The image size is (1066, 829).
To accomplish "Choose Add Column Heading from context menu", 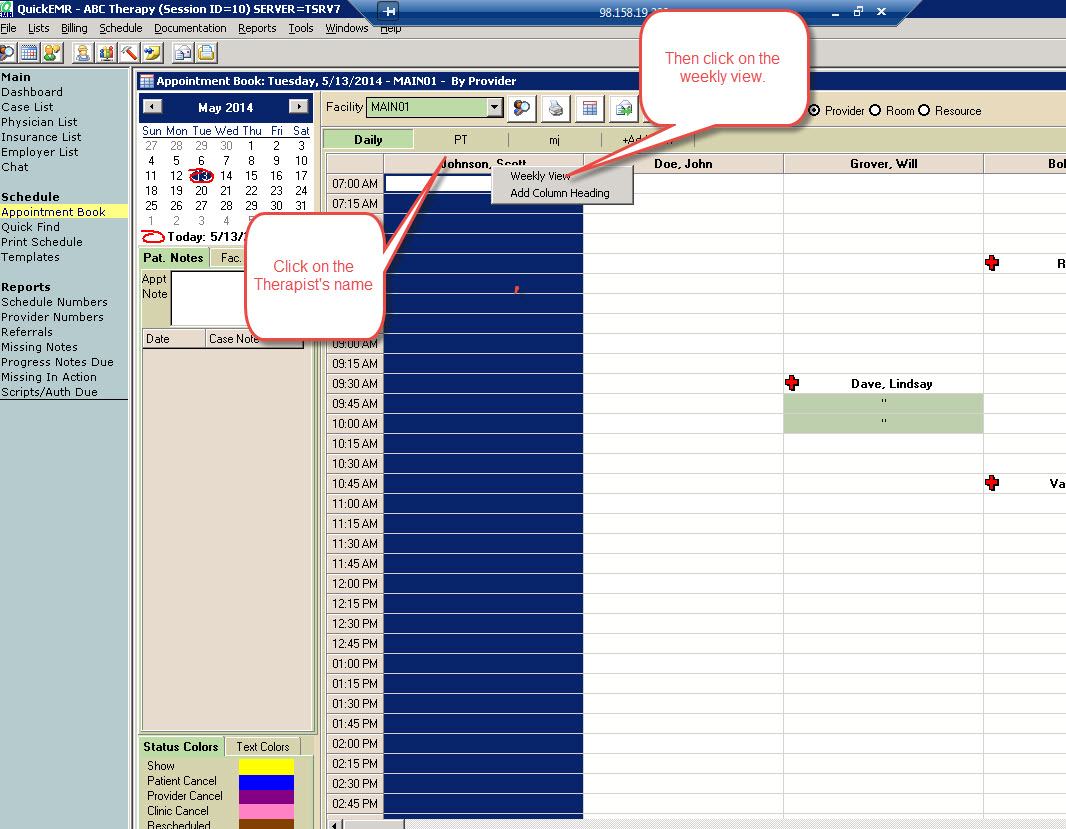I will (x=562, y=193).
